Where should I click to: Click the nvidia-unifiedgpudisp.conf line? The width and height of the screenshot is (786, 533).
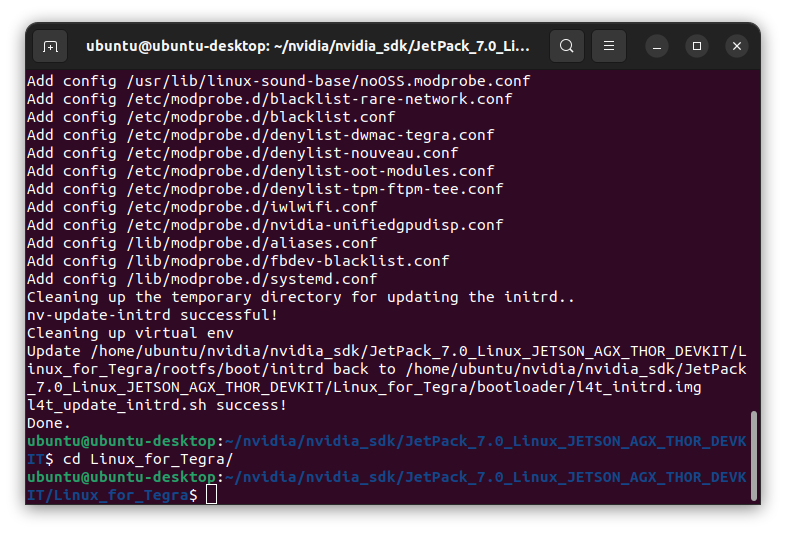tap(265, 226)
